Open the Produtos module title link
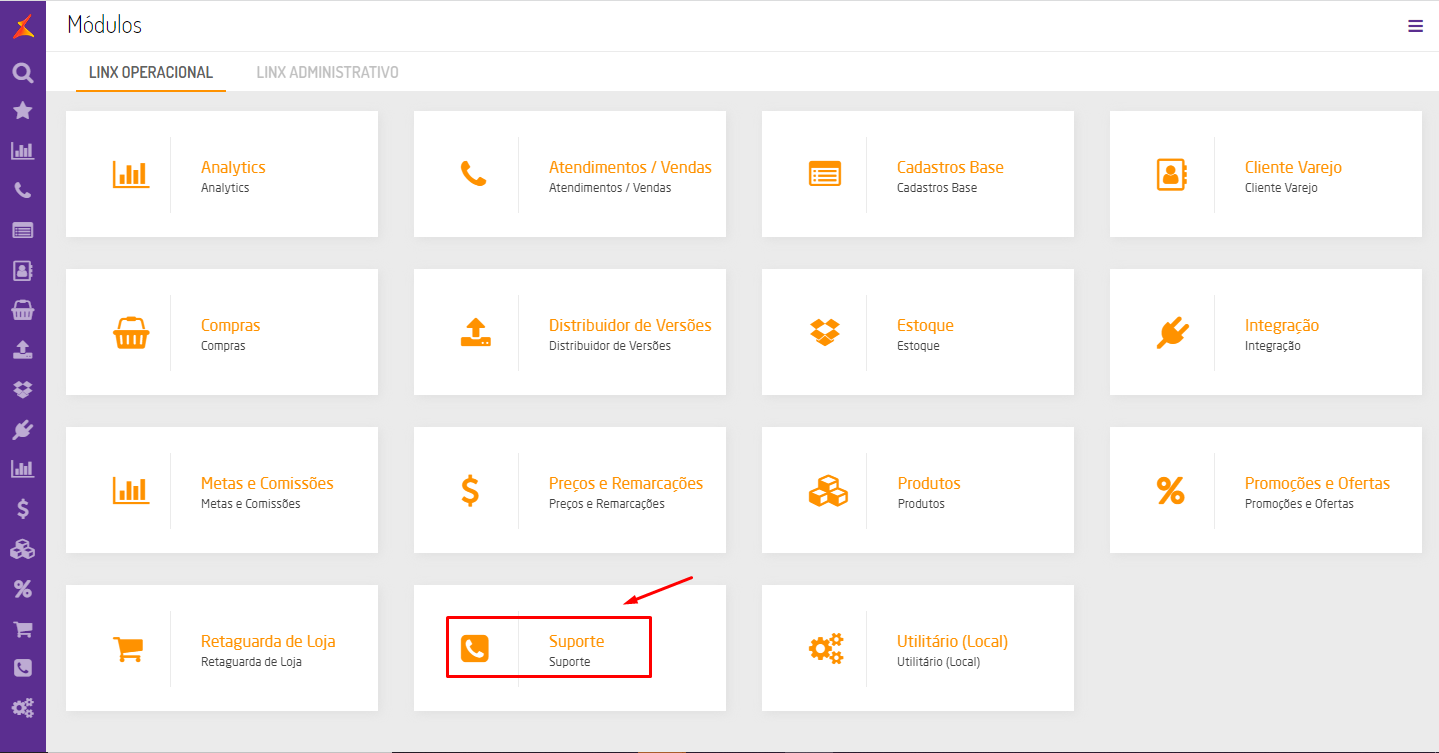 pos(929,483)
